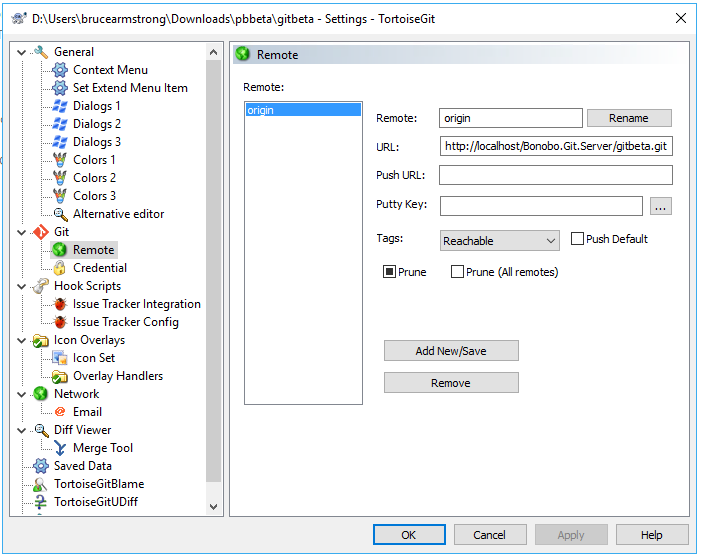Click the Issue Tracker Config bug icon

(60, 322)
